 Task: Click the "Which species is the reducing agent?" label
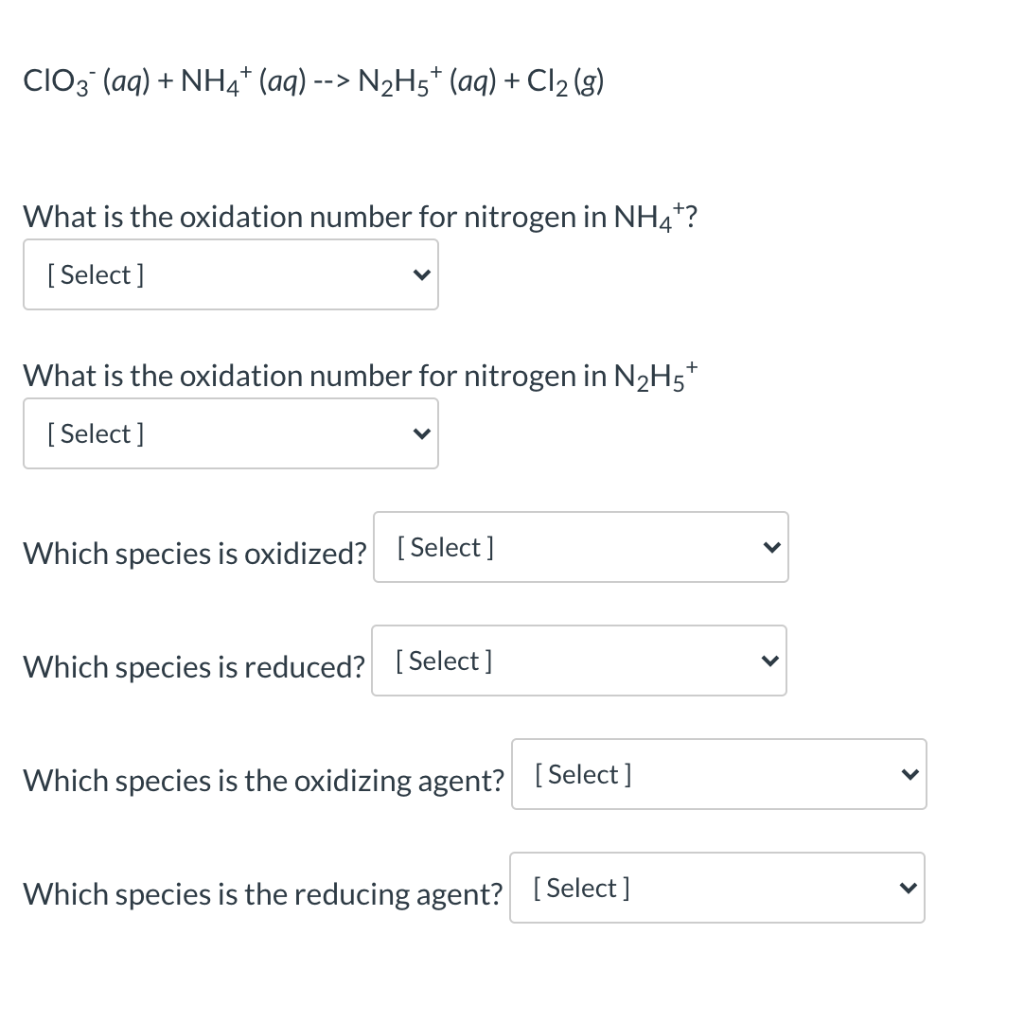[262, 894]
